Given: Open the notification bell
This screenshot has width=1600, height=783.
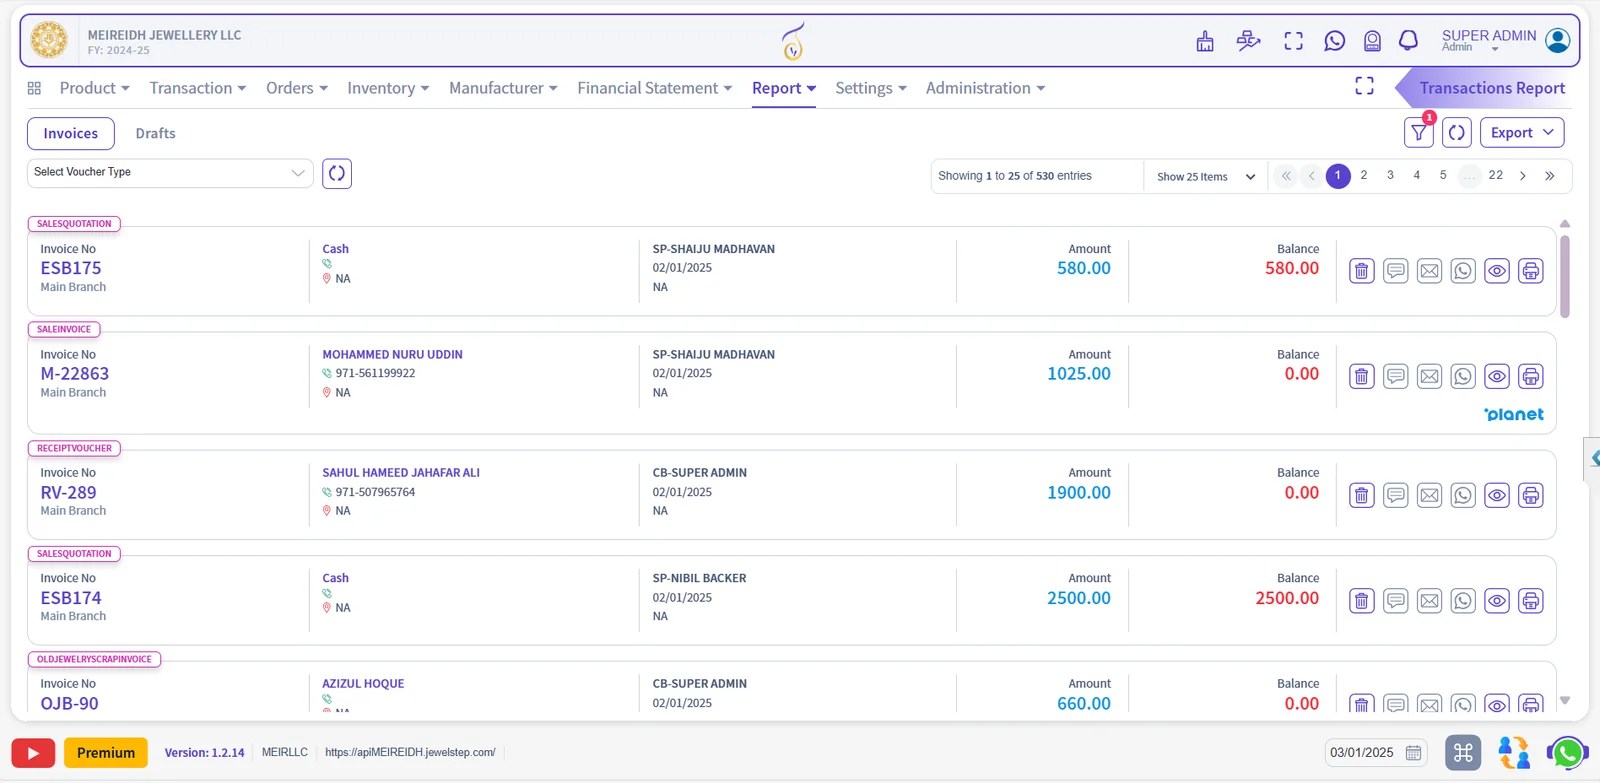Looking at the screenshot, I should pos(1408,40).
